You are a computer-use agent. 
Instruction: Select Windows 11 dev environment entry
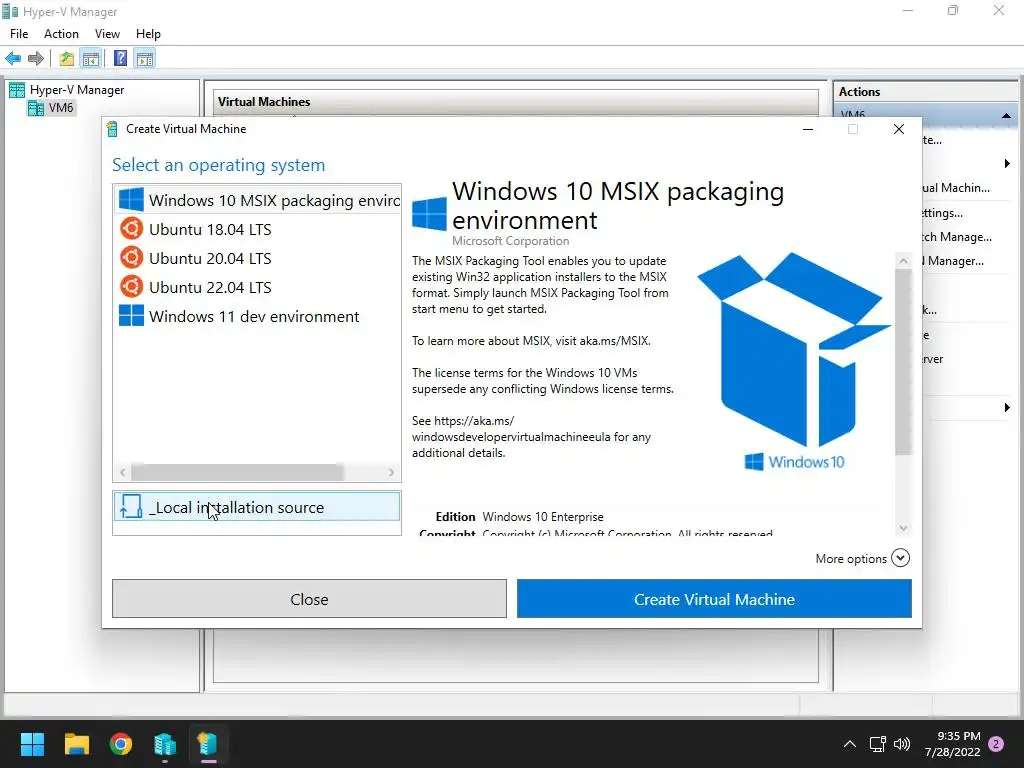point(257,316)
